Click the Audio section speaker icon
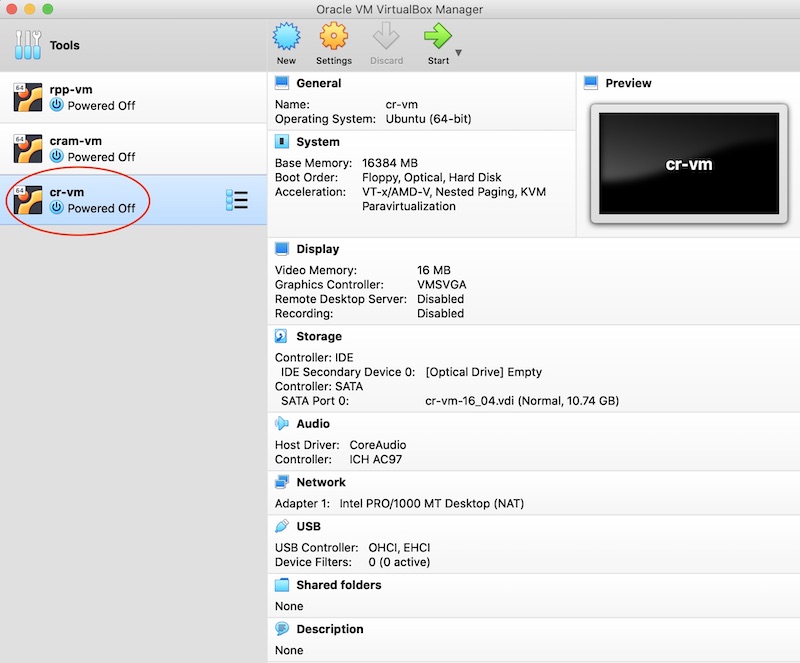The image size is (800, 663). click(282, 424)
